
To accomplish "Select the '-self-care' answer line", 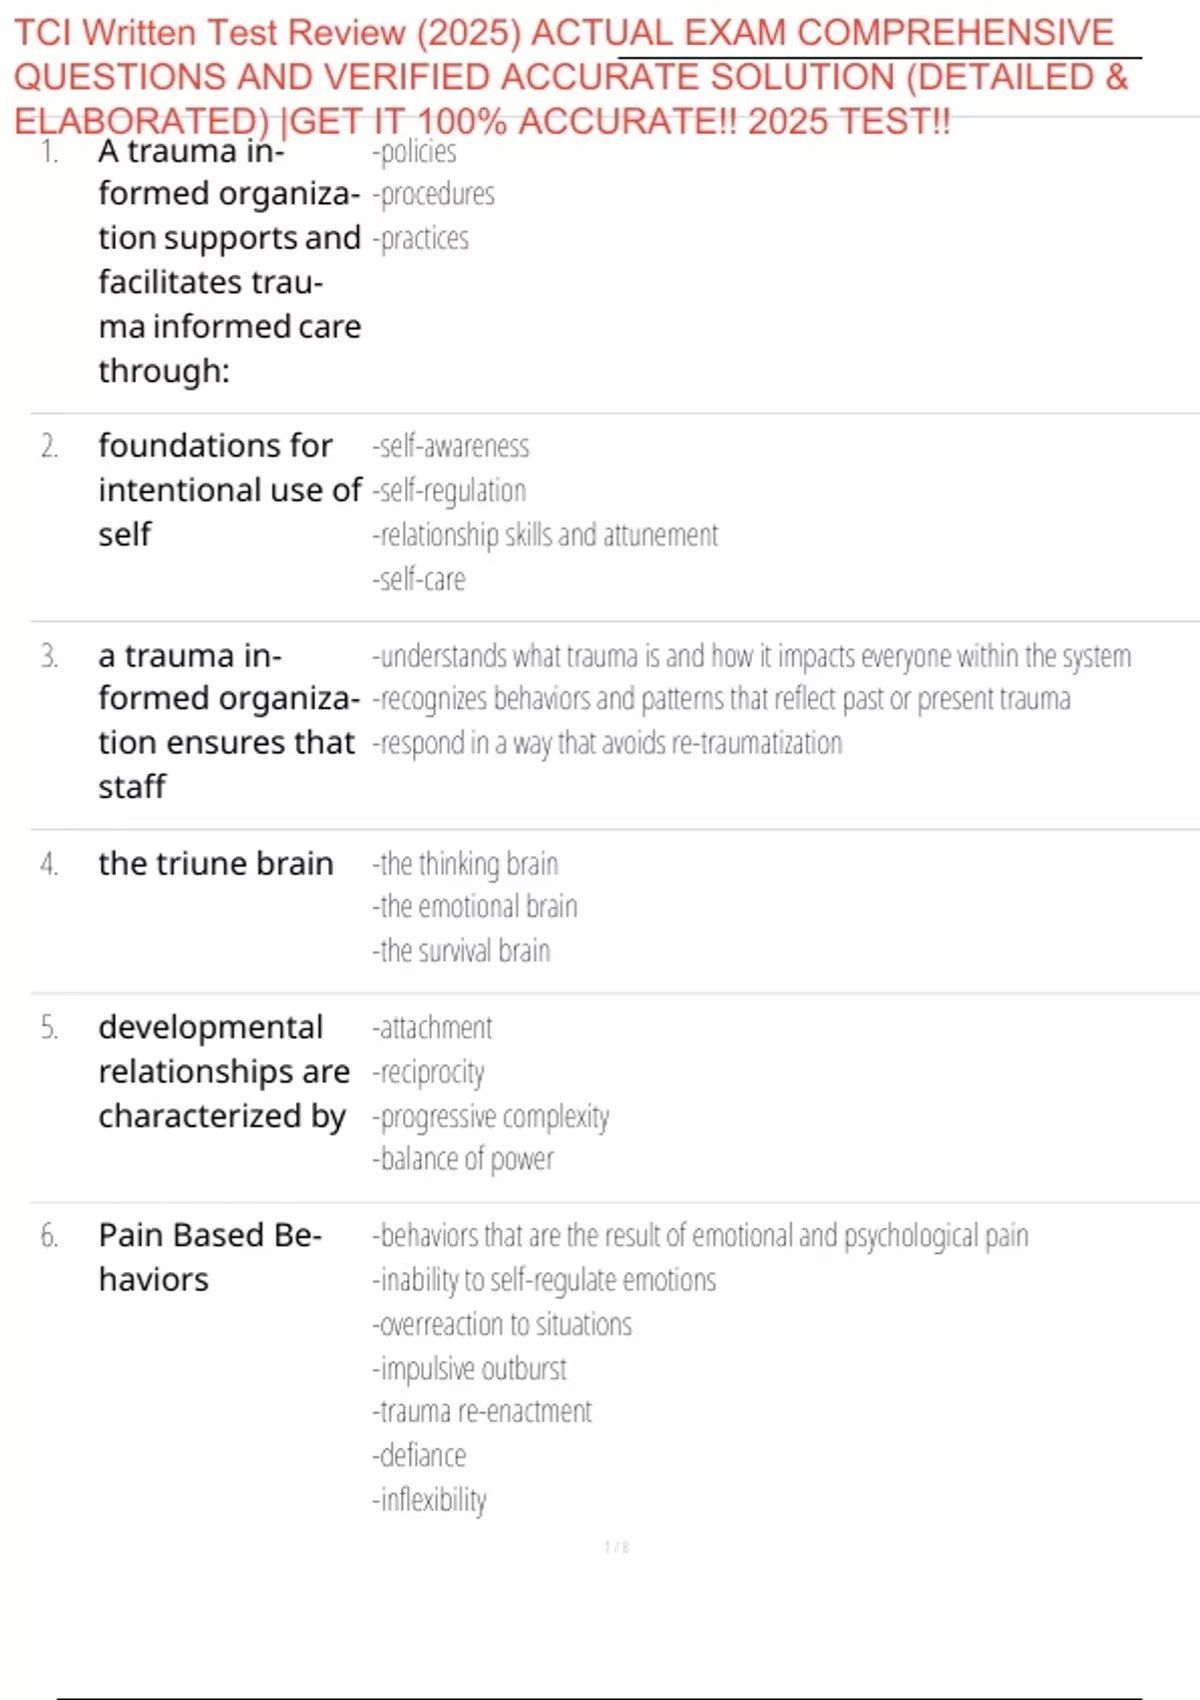I will pyautogui.click(x=419, y=580).
